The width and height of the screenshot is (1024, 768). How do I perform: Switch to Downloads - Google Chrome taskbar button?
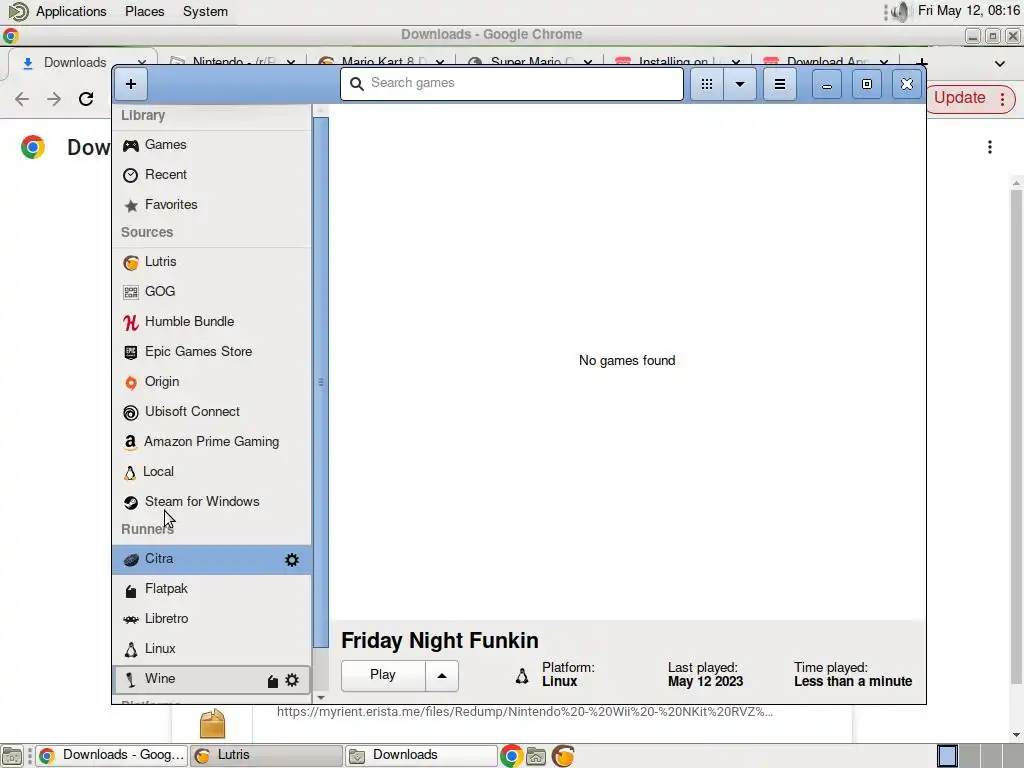point(111,756)
